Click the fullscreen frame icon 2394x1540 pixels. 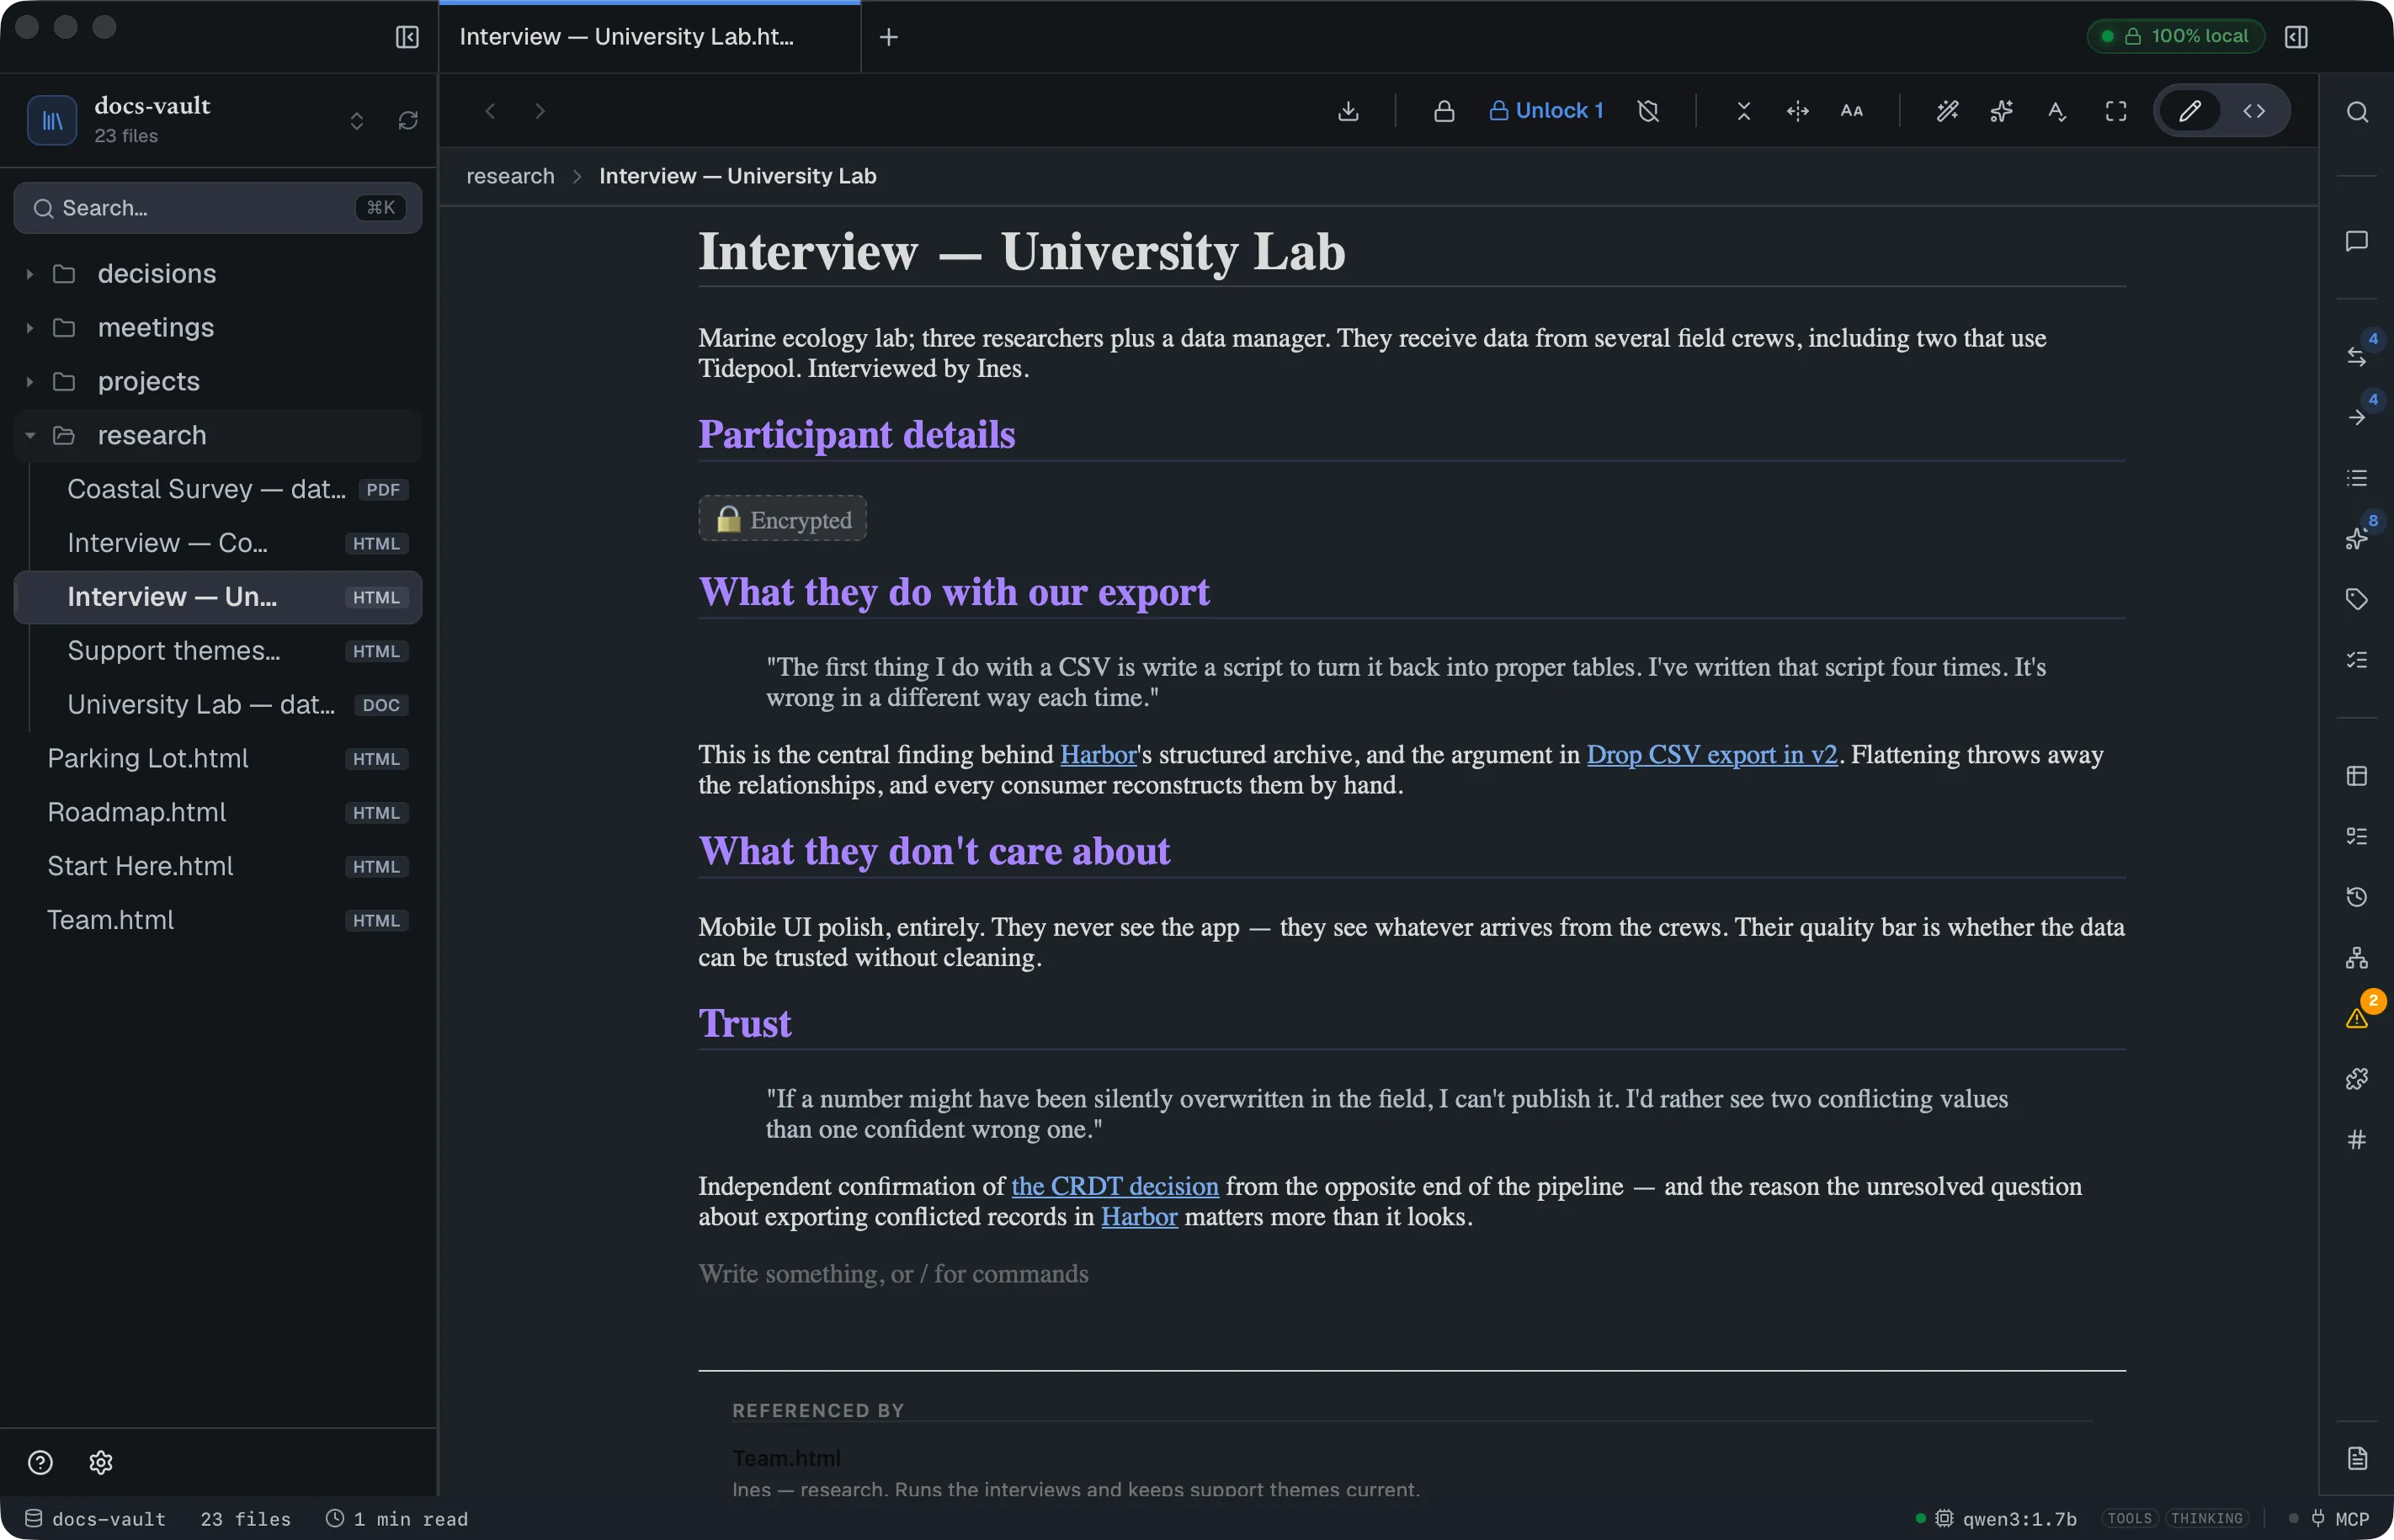pos(2115,111)
